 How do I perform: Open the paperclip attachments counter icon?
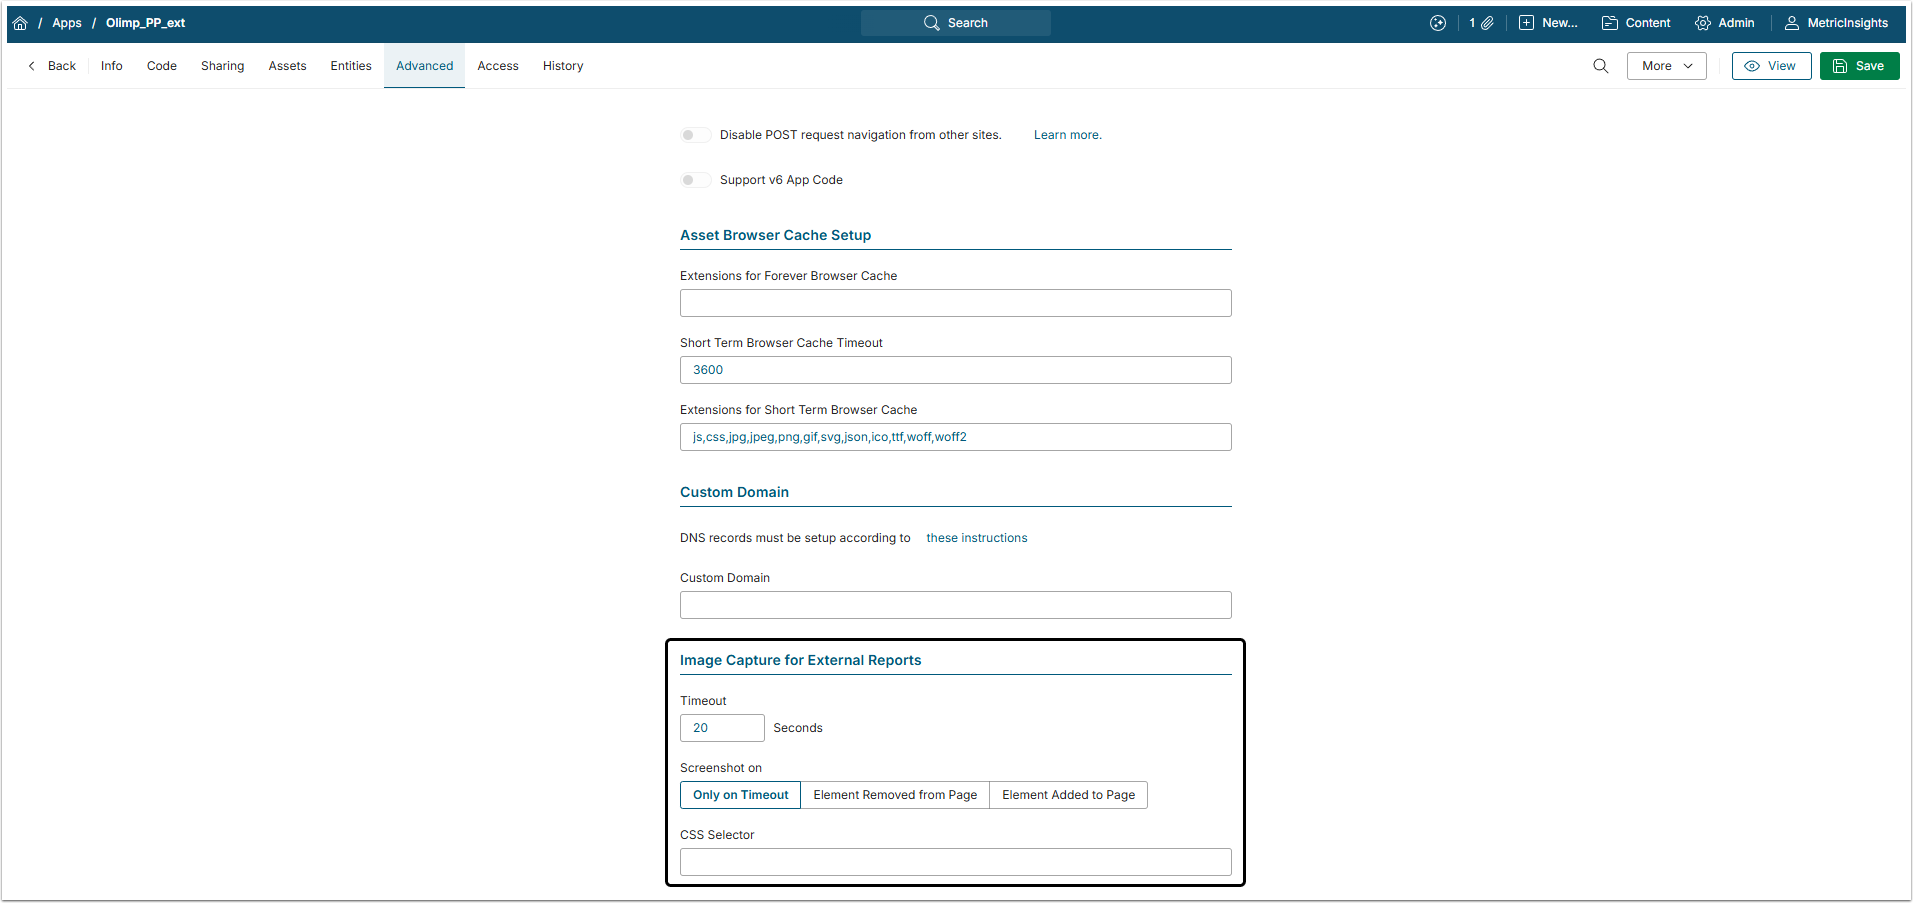(x=1482, y=23)
